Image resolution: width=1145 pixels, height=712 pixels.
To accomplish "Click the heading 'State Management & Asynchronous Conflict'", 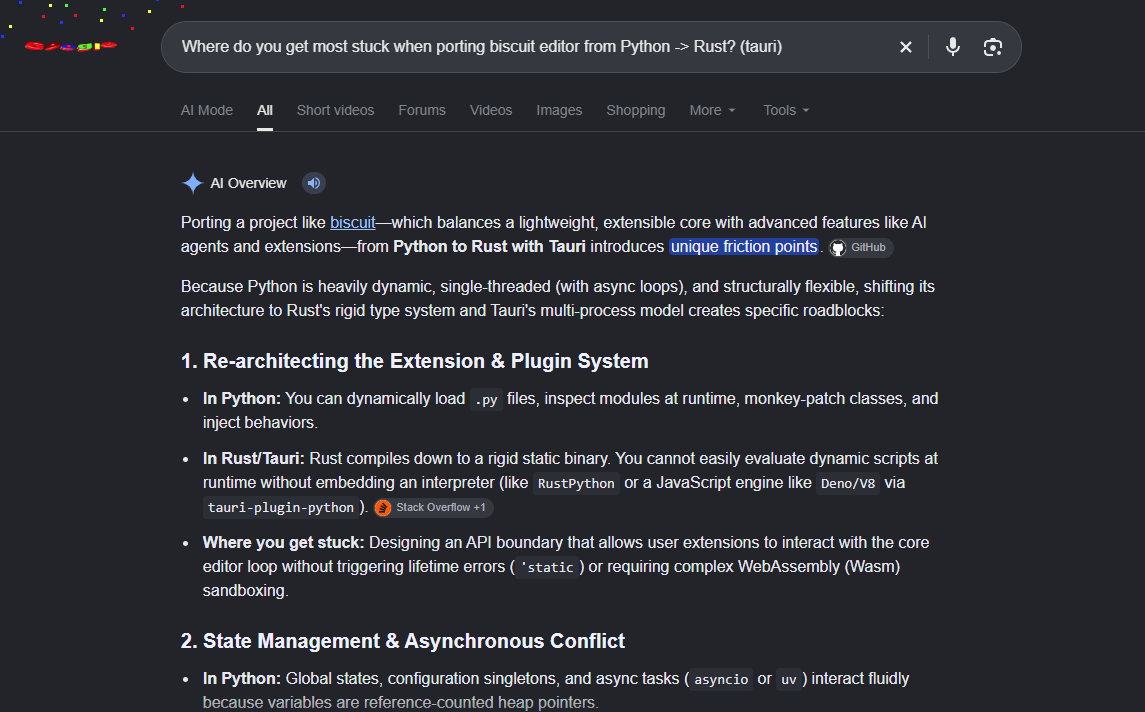I will point(414,641).
